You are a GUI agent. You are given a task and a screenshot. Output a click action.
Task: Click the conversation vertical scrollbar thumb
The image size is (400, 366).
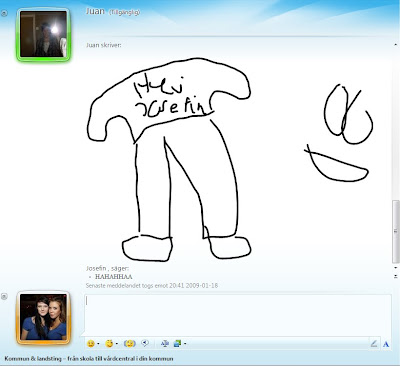396,232
